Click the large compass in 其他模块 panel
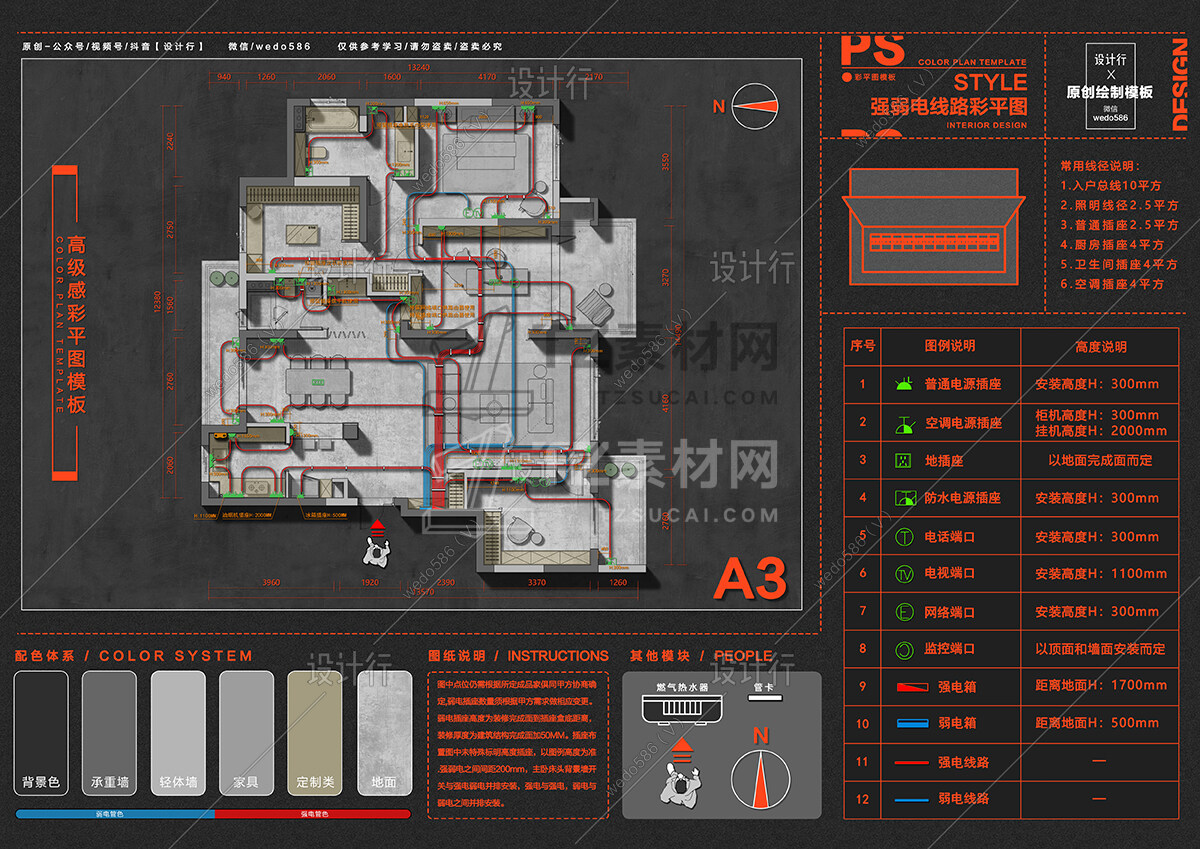The width and height of the screenshot is (1200, 849). [x=761, y=779]
